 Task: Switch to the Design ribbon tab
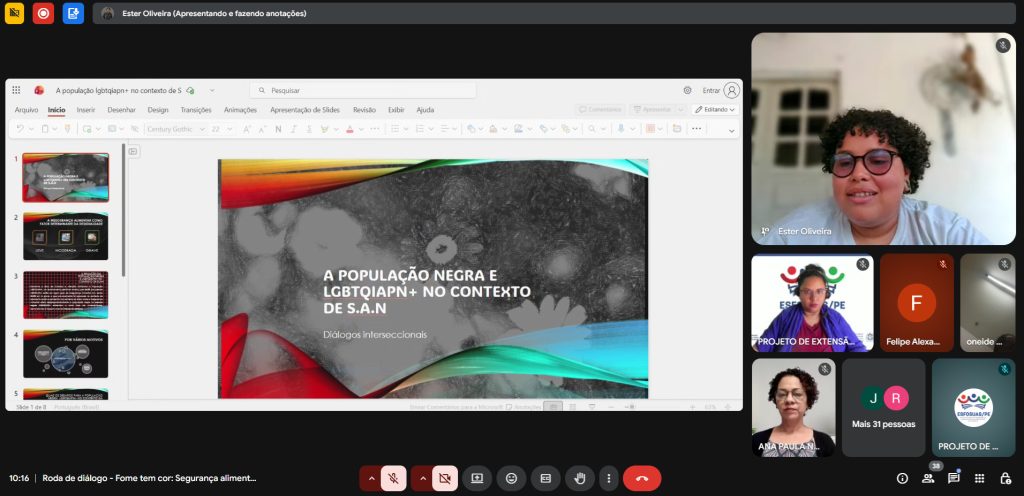pos(158,110)
